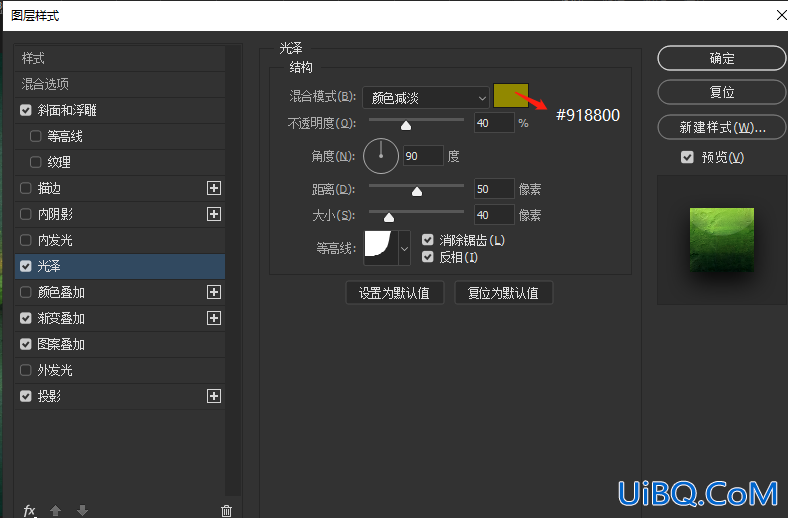788x518 pixels.
Task: Open the fx effects menu icon
Action: coord(30,511)
